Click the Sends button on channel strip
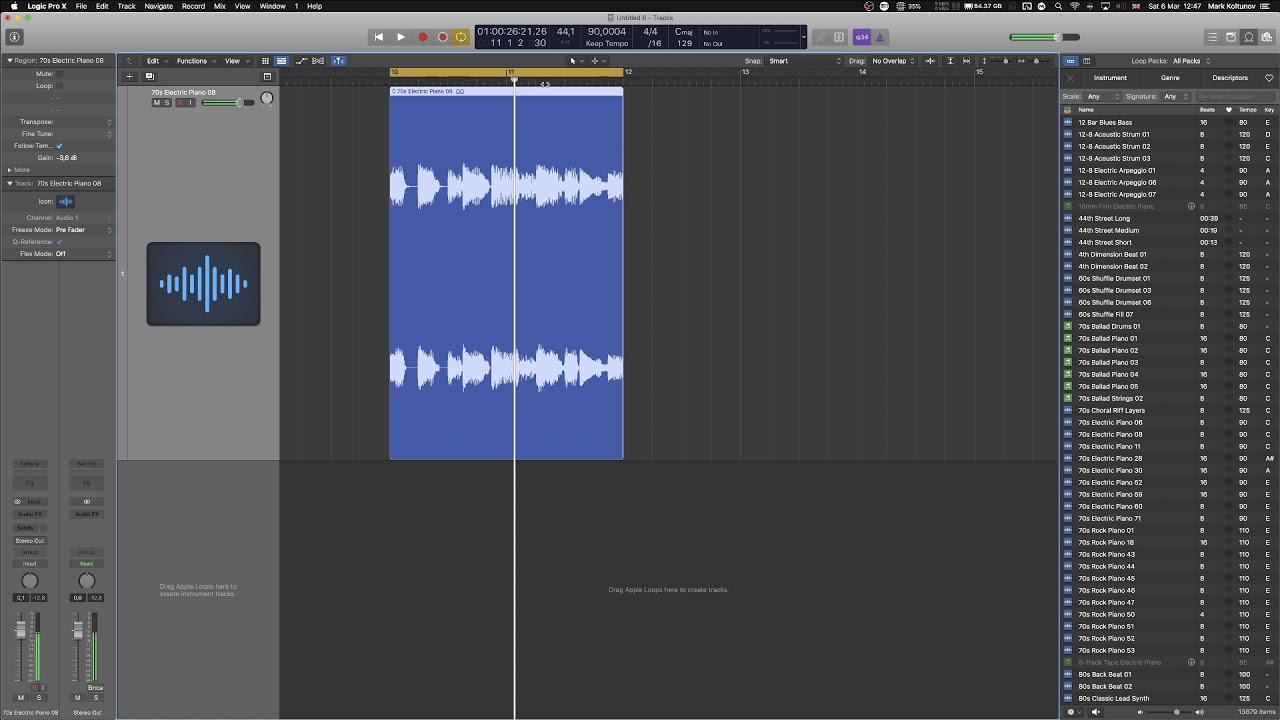Viewport: 1280px width, 720px height. [x=26, y=527]
